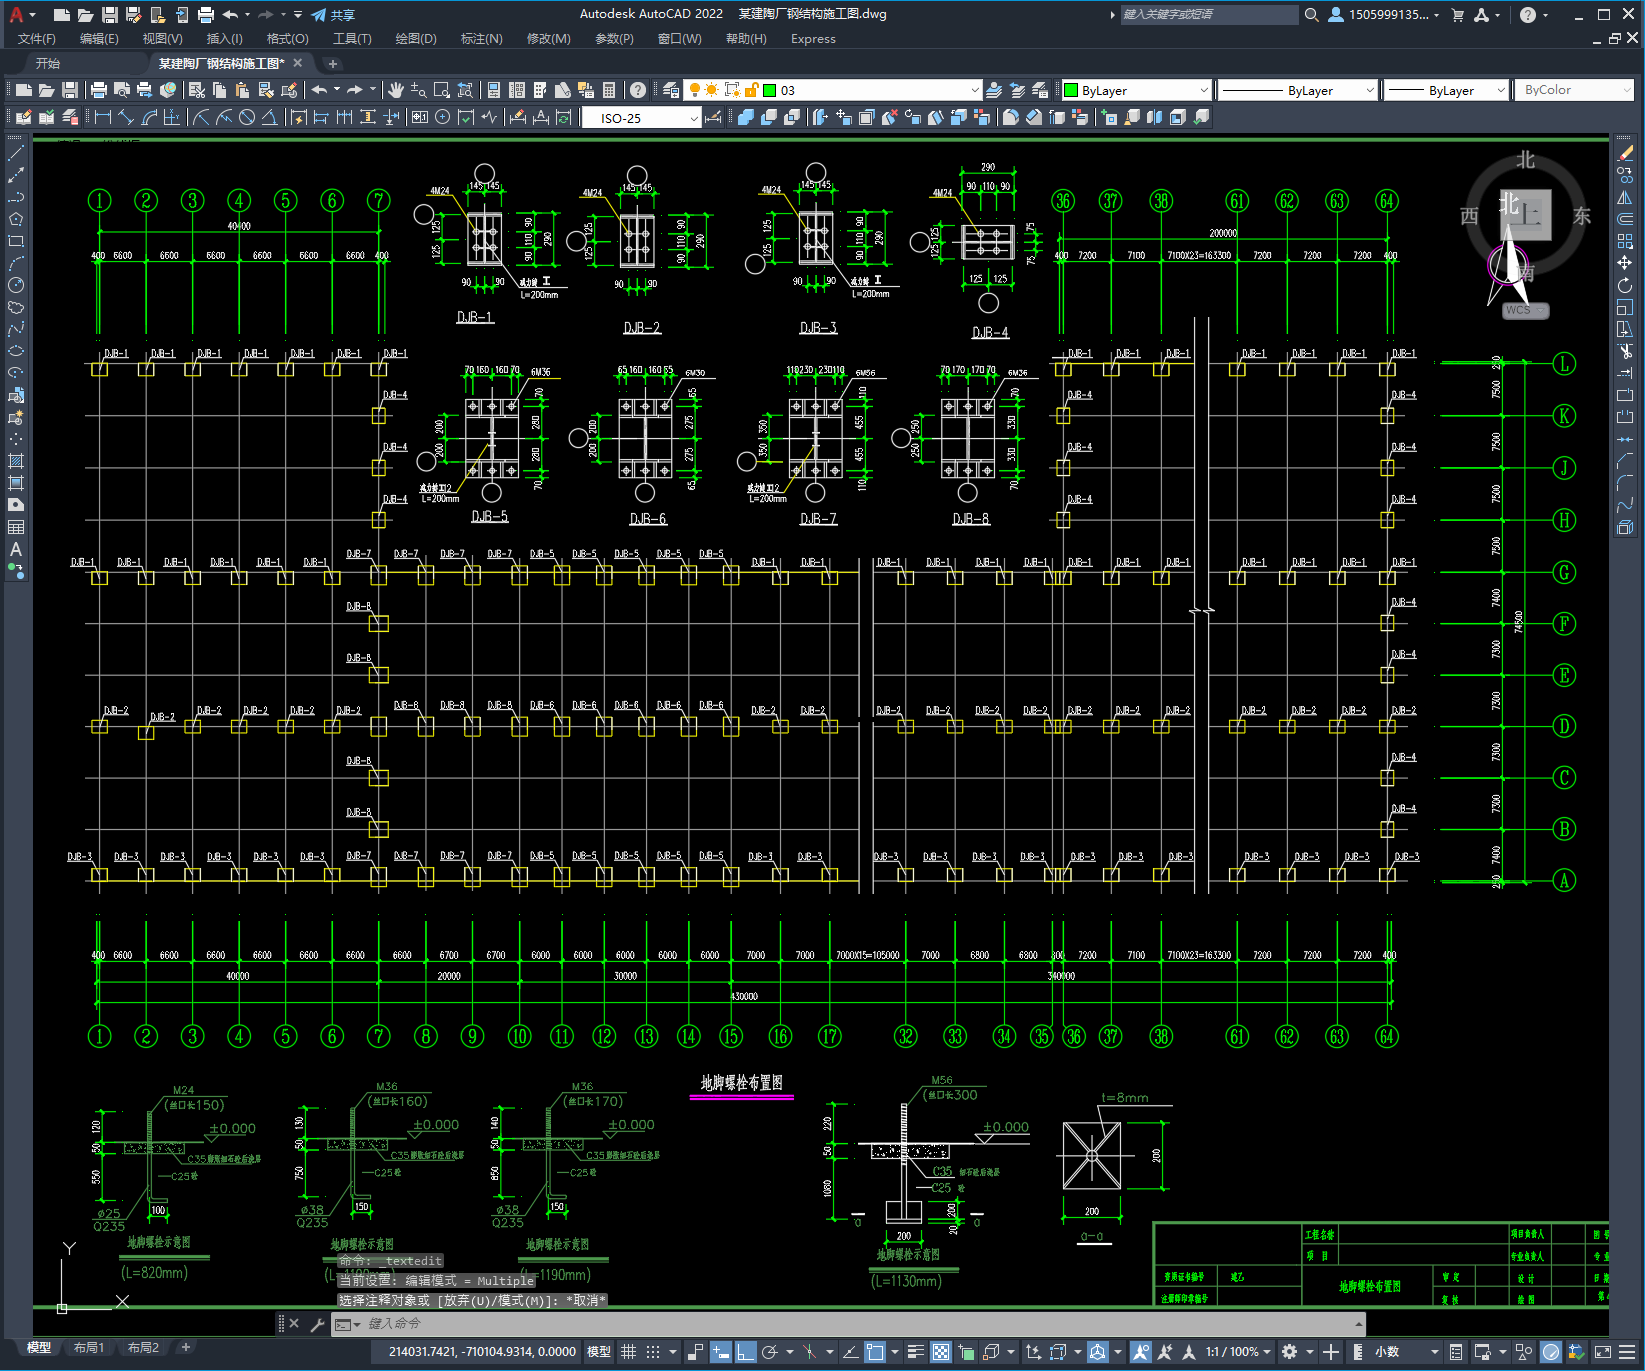Open the Layer Properties manager icon
The height and width of the screenshot is (1371, 1645).
tap(671, 90)
